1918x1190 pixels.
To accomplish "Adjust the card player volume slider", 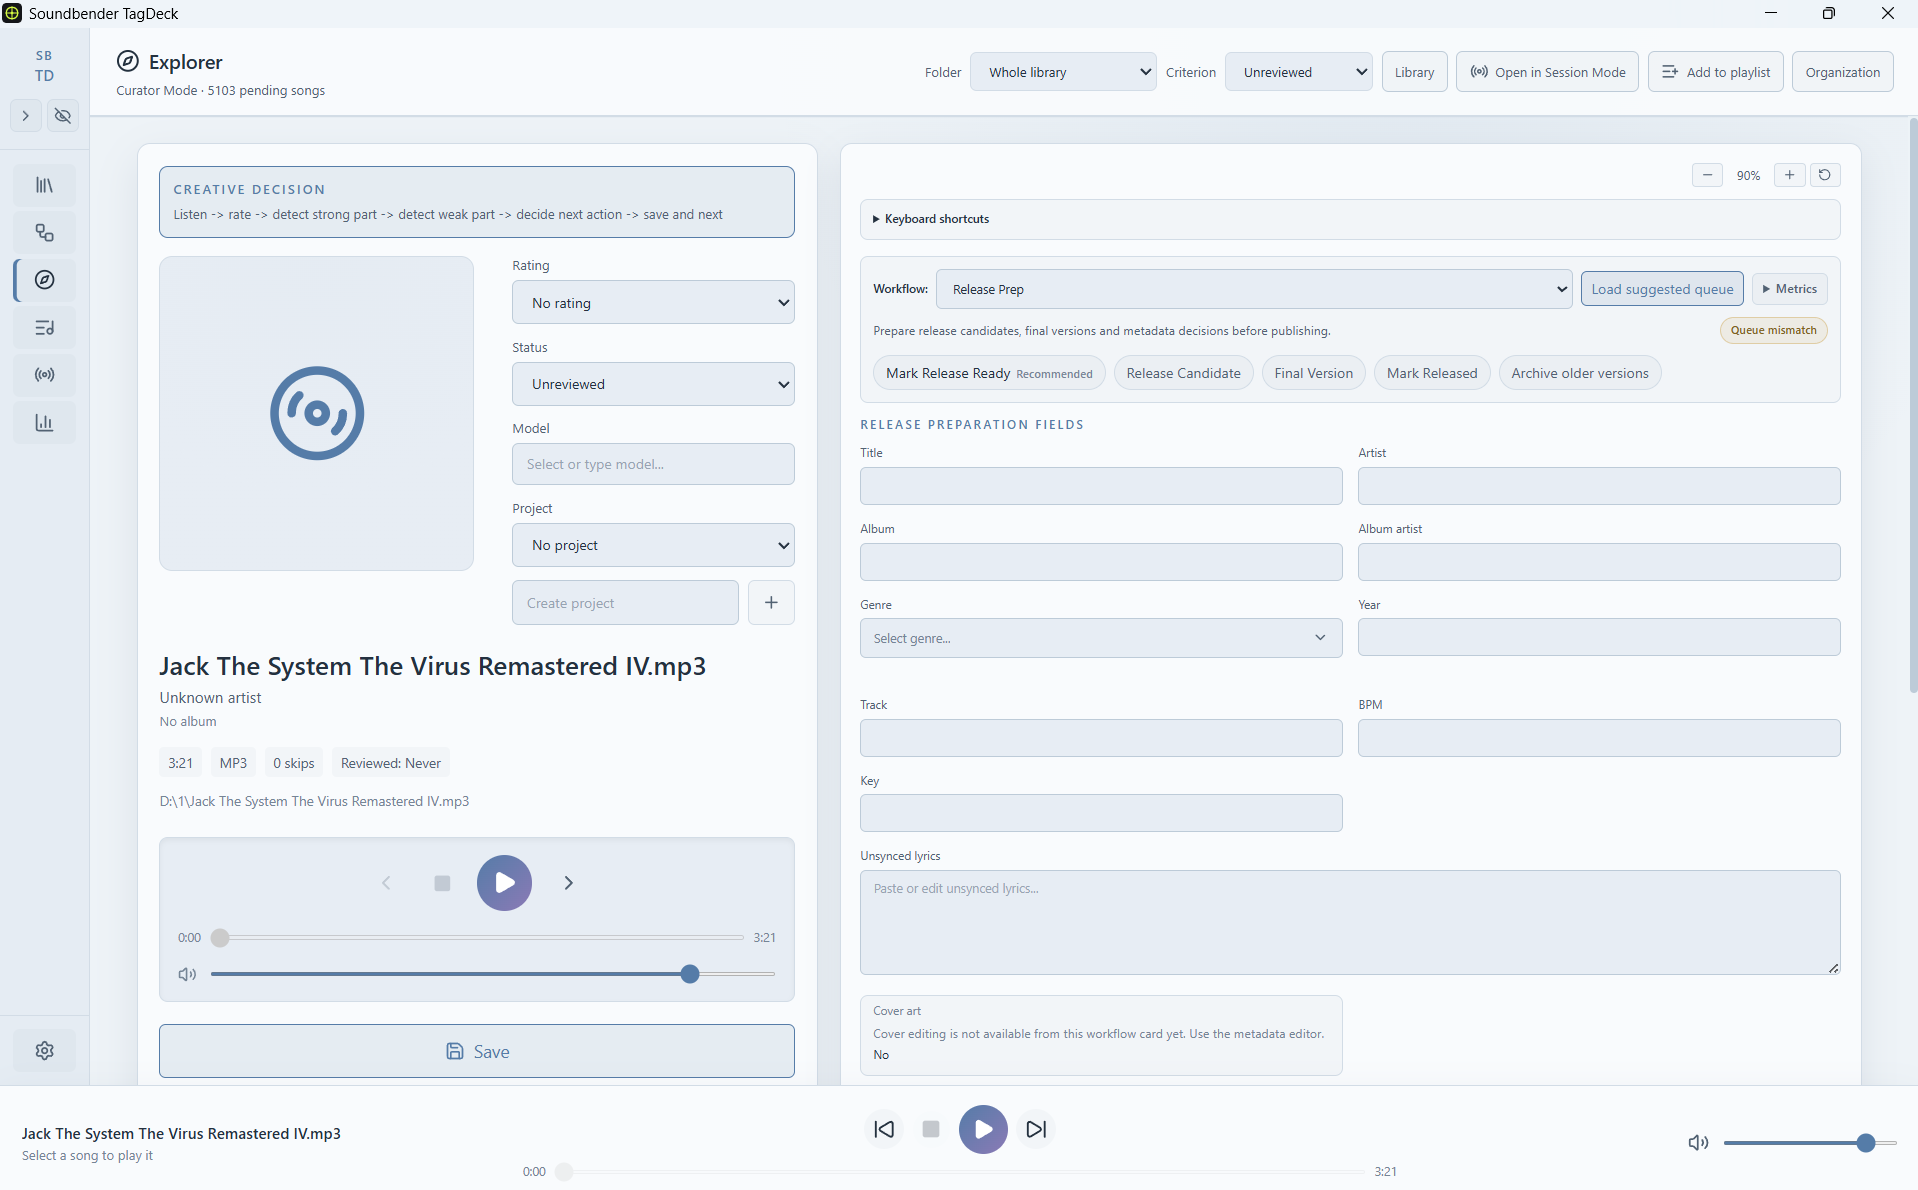I will click(492, 974).
